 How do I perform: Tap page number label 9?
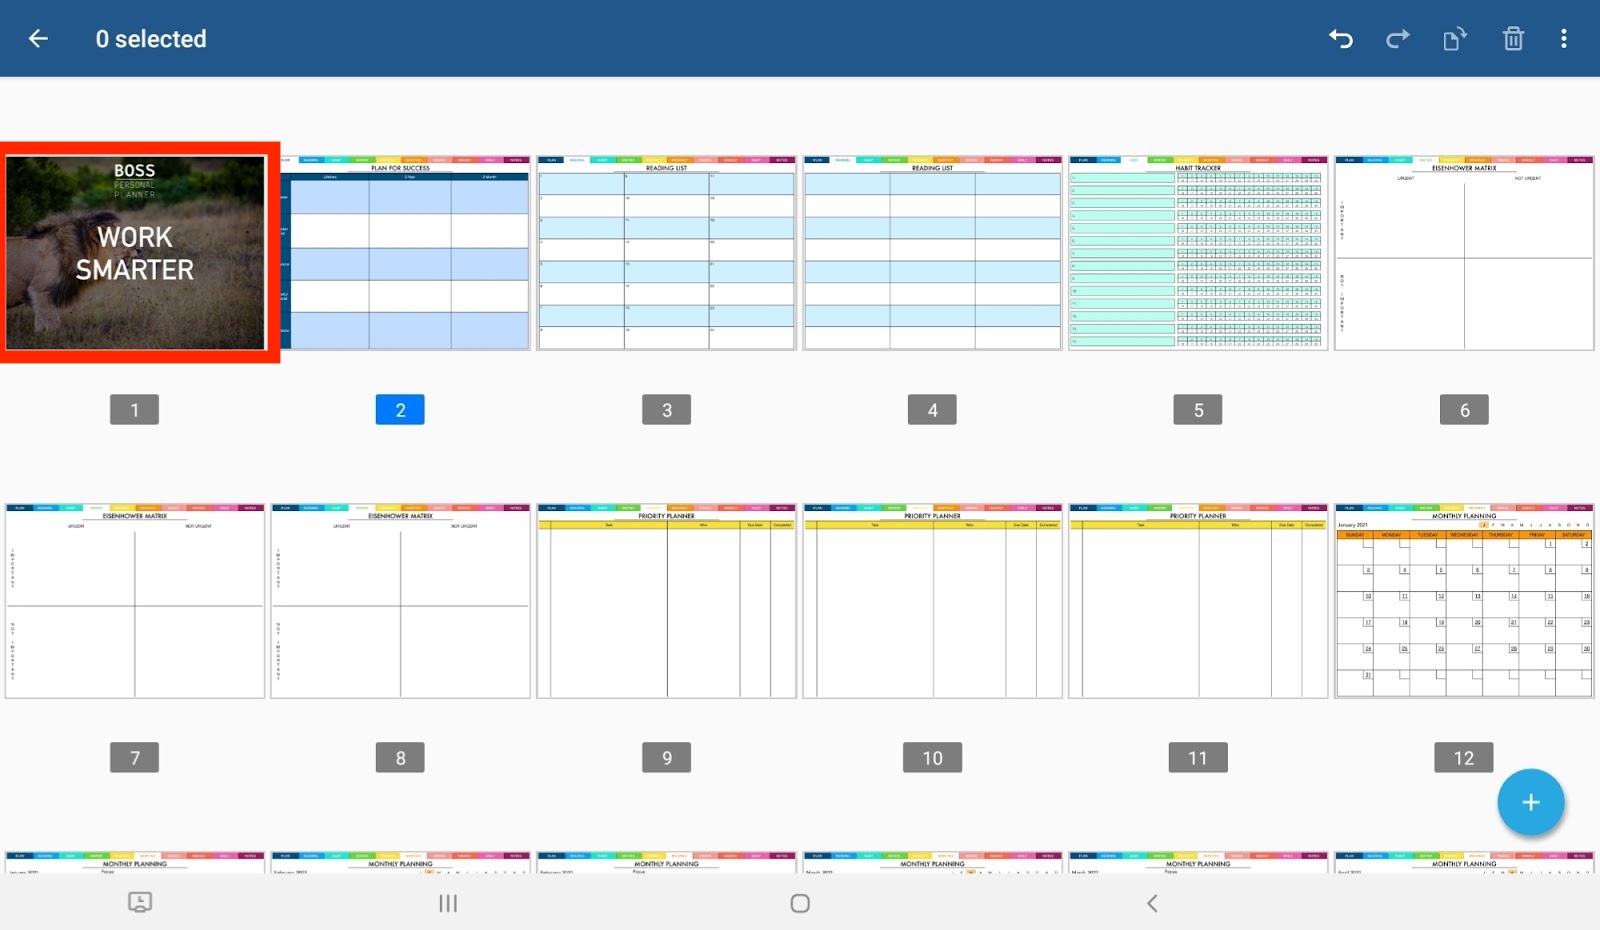tap(667, 758)
